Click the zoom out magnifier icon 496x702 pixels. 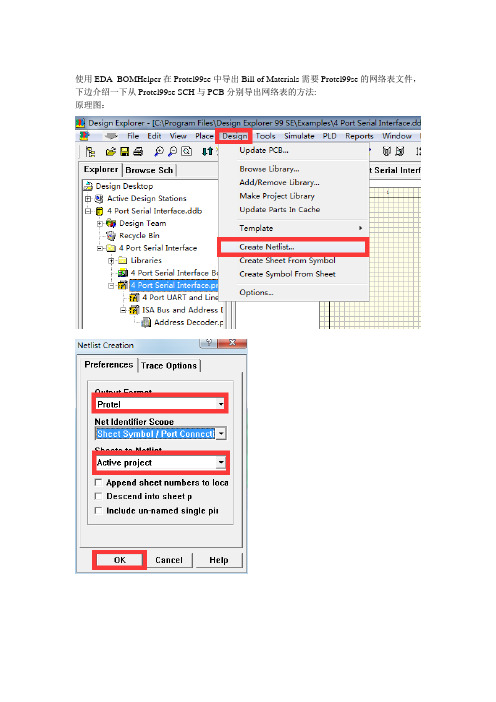point(172,152)
